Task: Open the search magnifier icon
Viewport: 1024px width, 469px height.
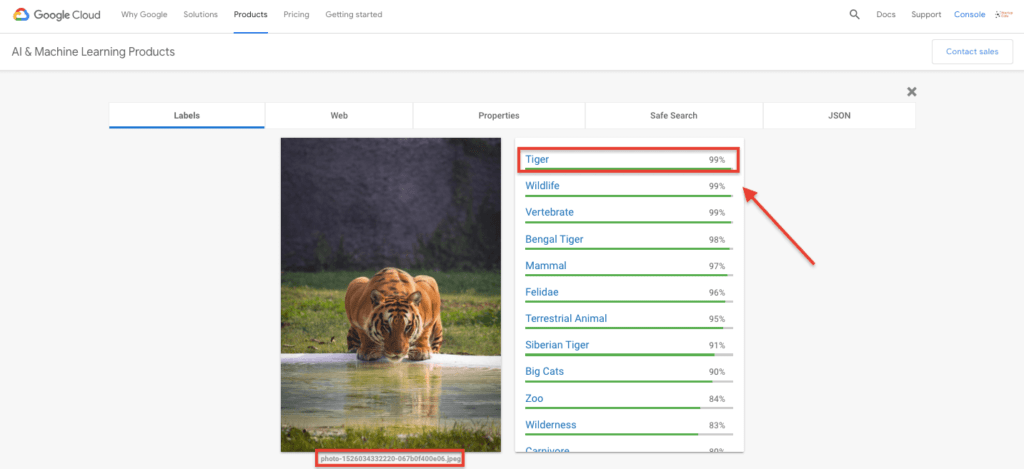Action: click(854, 15)
